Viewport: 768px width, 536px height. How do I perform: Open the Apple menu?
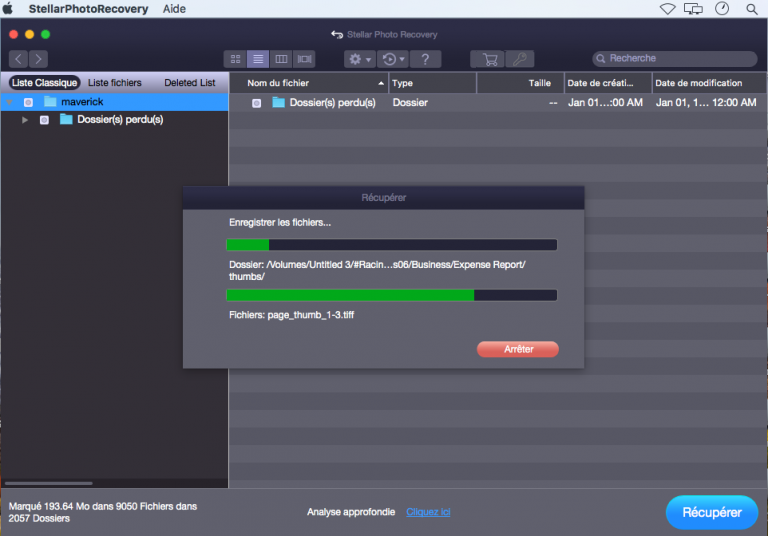(8, 8)
